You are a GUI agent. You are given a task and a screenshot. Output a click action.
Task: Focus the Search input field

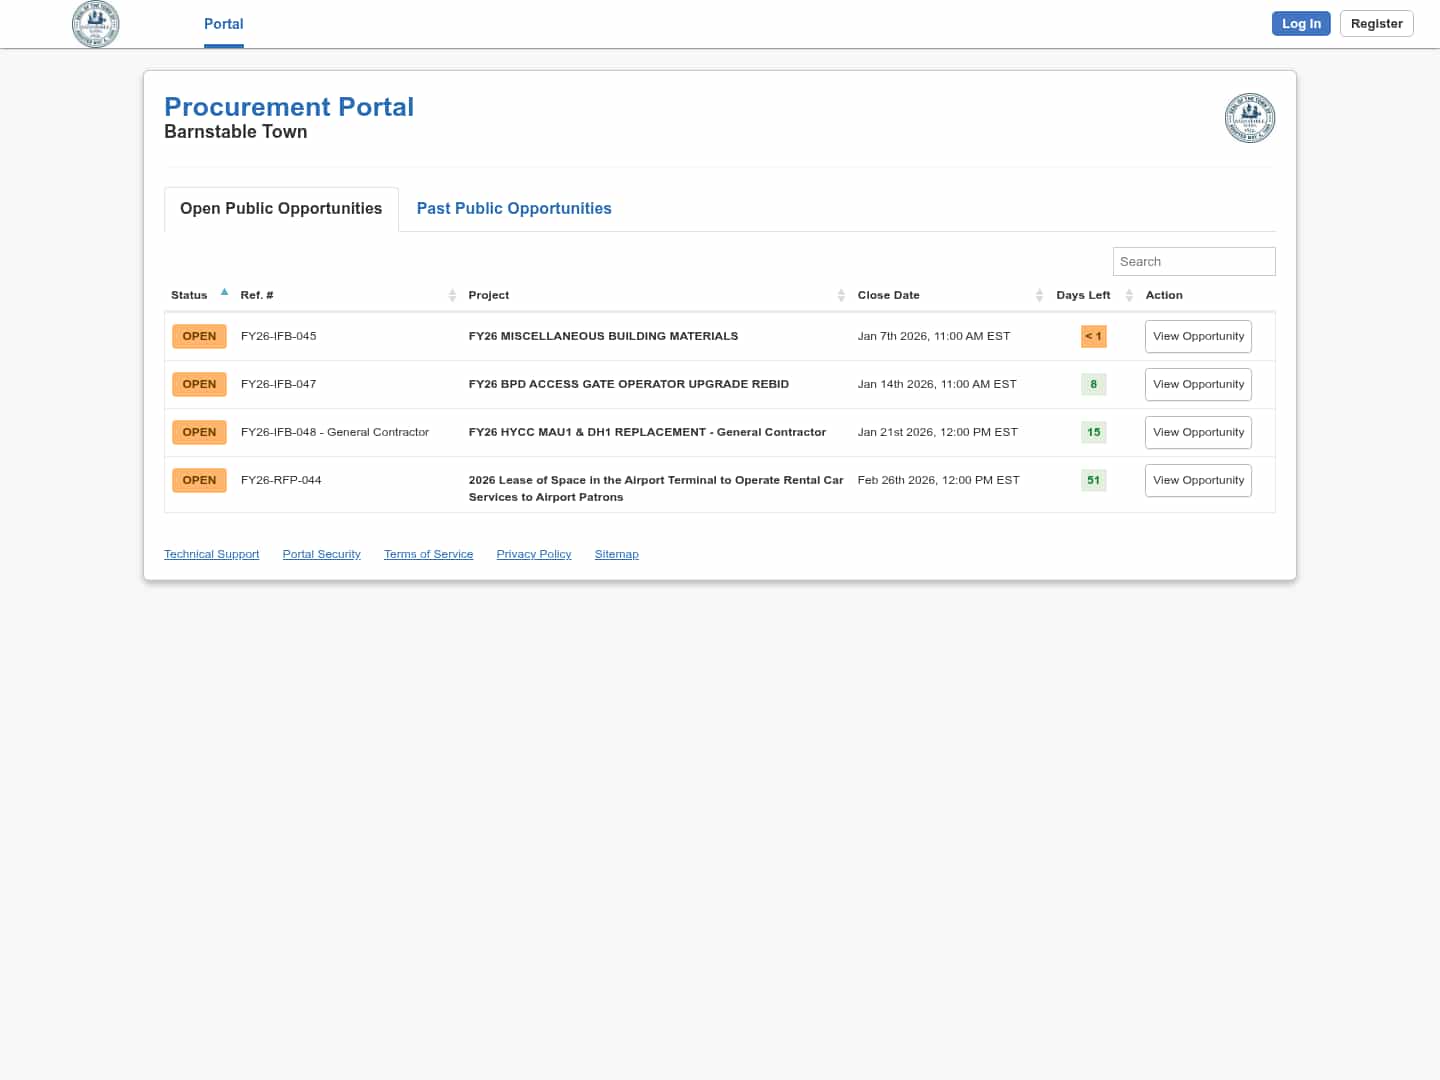[x=1193, y=262]
